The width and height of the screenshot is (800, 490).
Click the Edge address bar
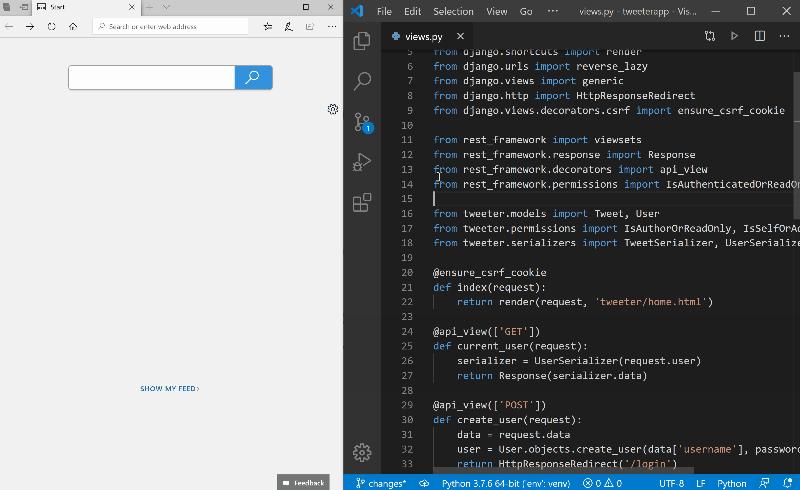tap(170, 27)
